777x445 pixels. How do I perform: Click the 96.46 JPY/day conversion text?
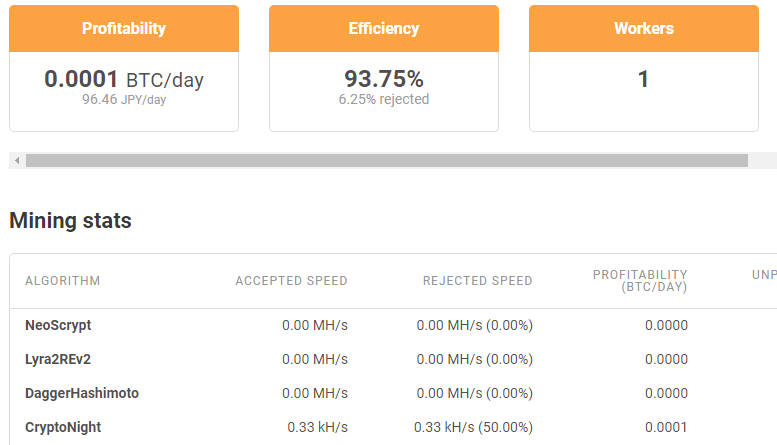(x=124, y=100)
